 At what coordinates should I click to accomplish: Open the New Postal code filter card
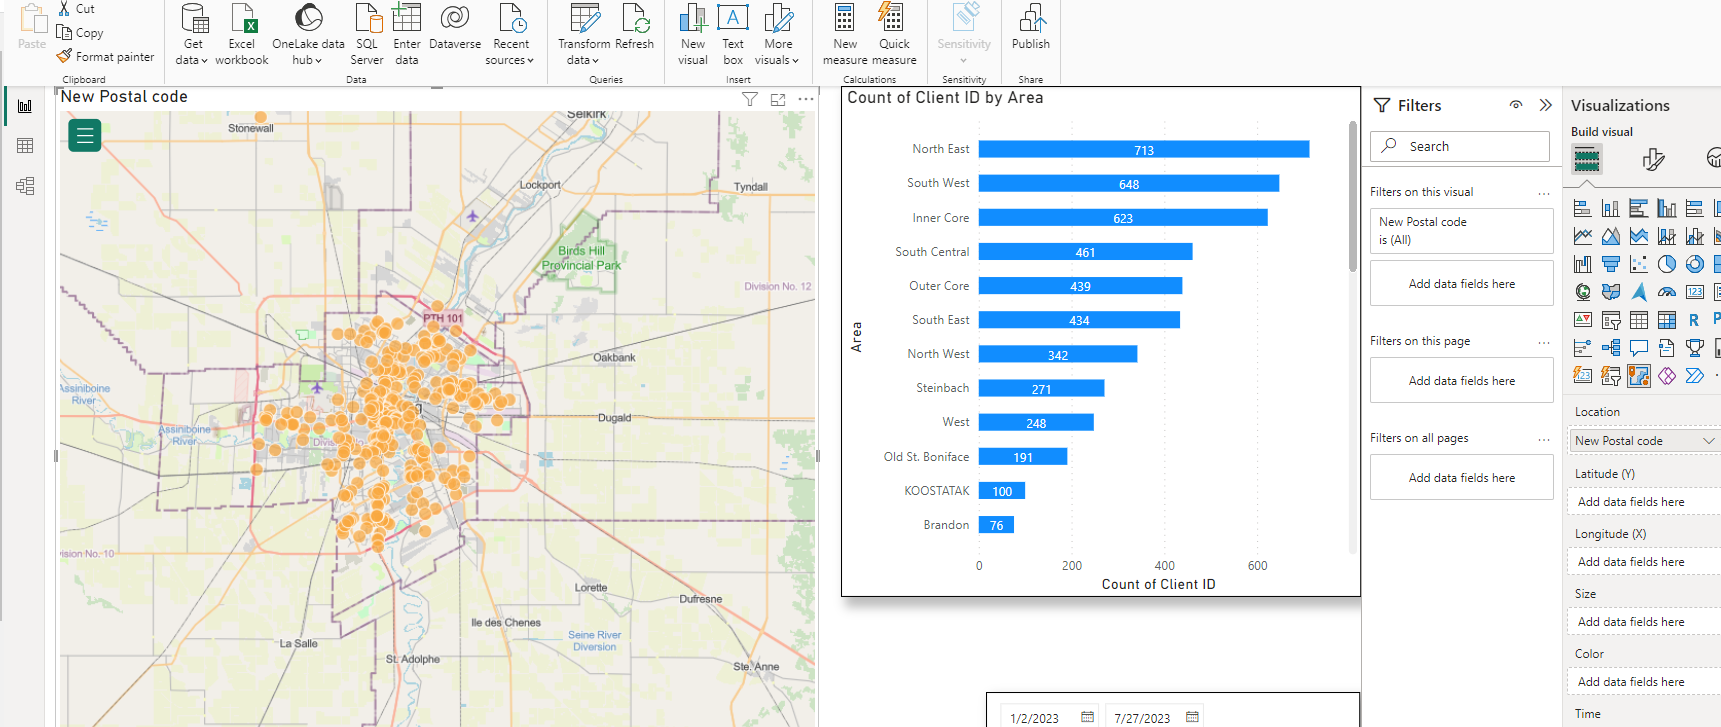pos(1461,231)
